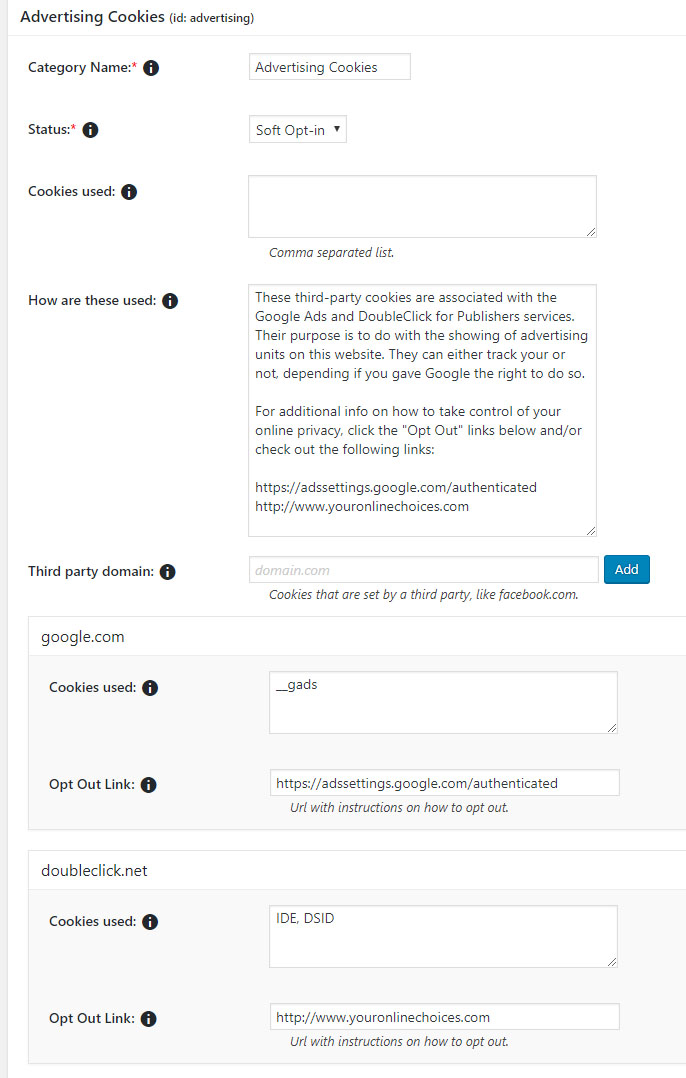Click info icon beside Category Name
686x1078 pixels.
point(151,68)
